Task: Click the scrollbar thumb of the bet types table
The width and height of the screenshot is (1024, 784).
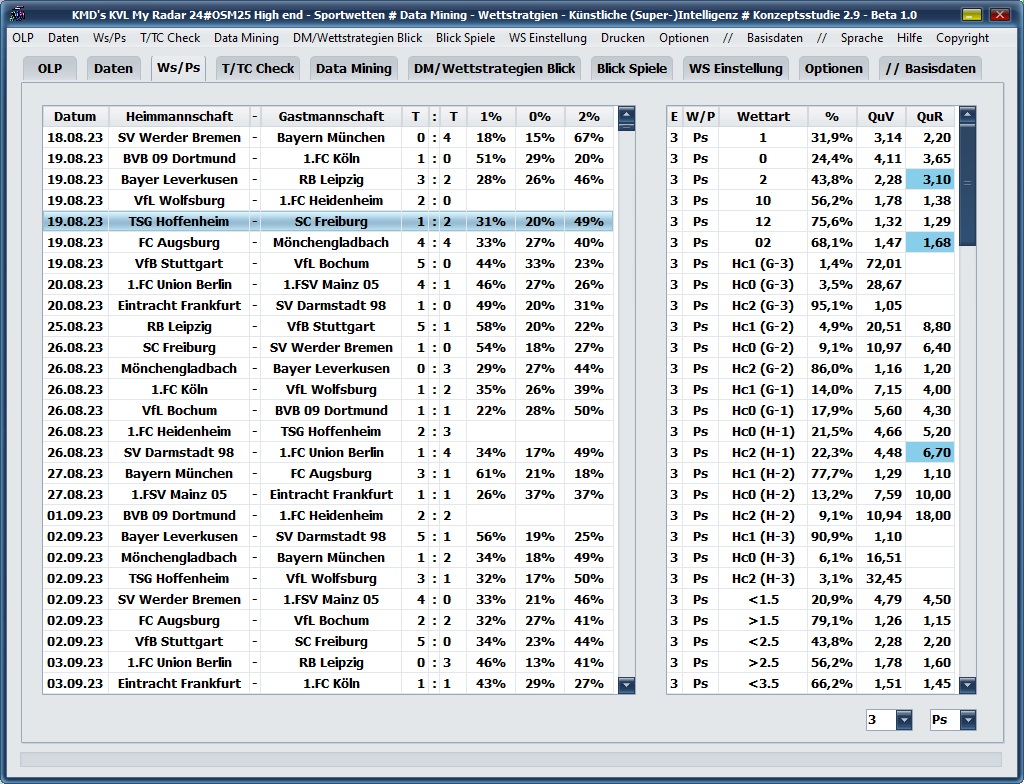Action: point(968,185)
